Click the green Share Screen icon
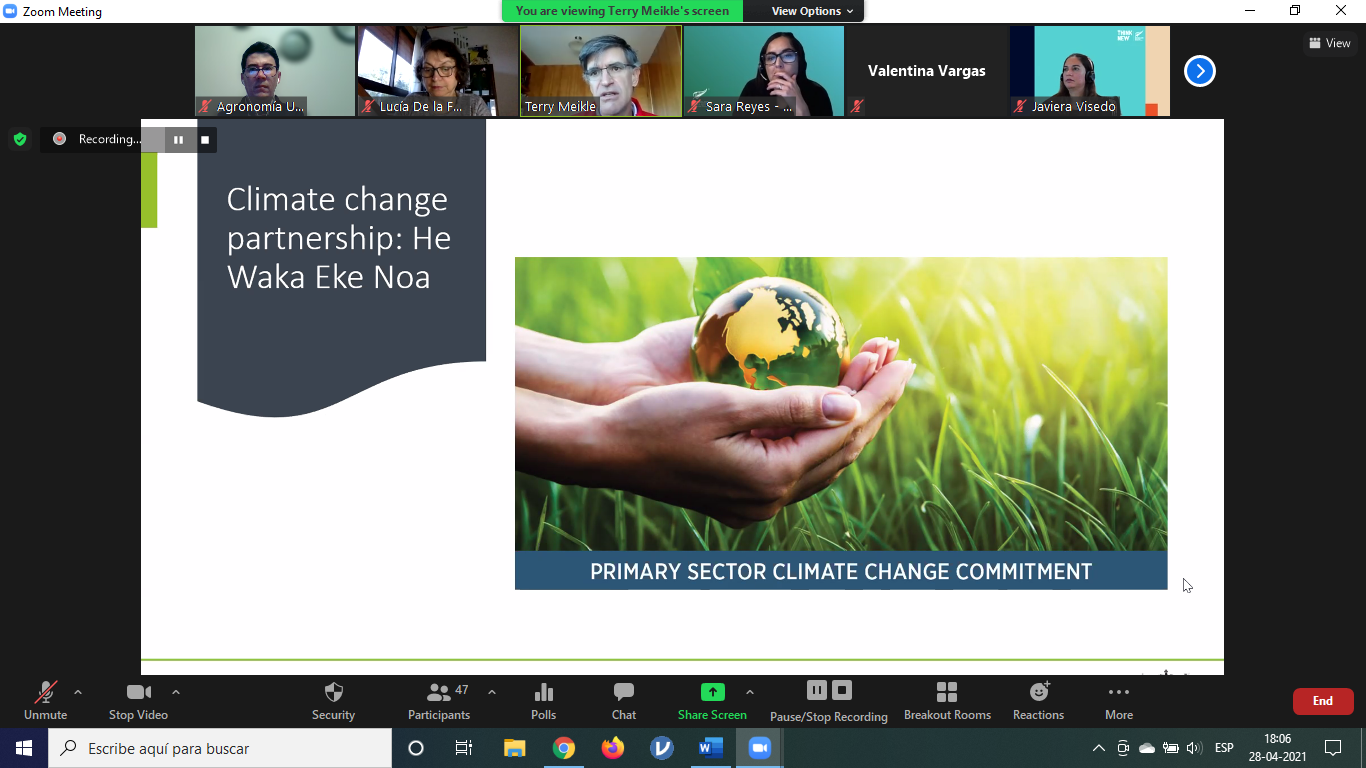Image resolution: width=1366 pixels, height=768 pixels. pyautogui.click(x=712, y=692)
